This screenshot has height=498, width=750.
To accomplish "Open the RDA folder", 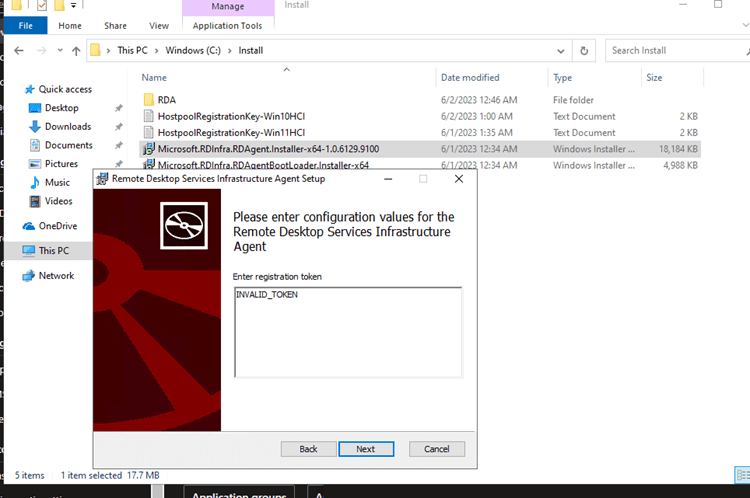I will pyautogui.click(x=166, y=100).
